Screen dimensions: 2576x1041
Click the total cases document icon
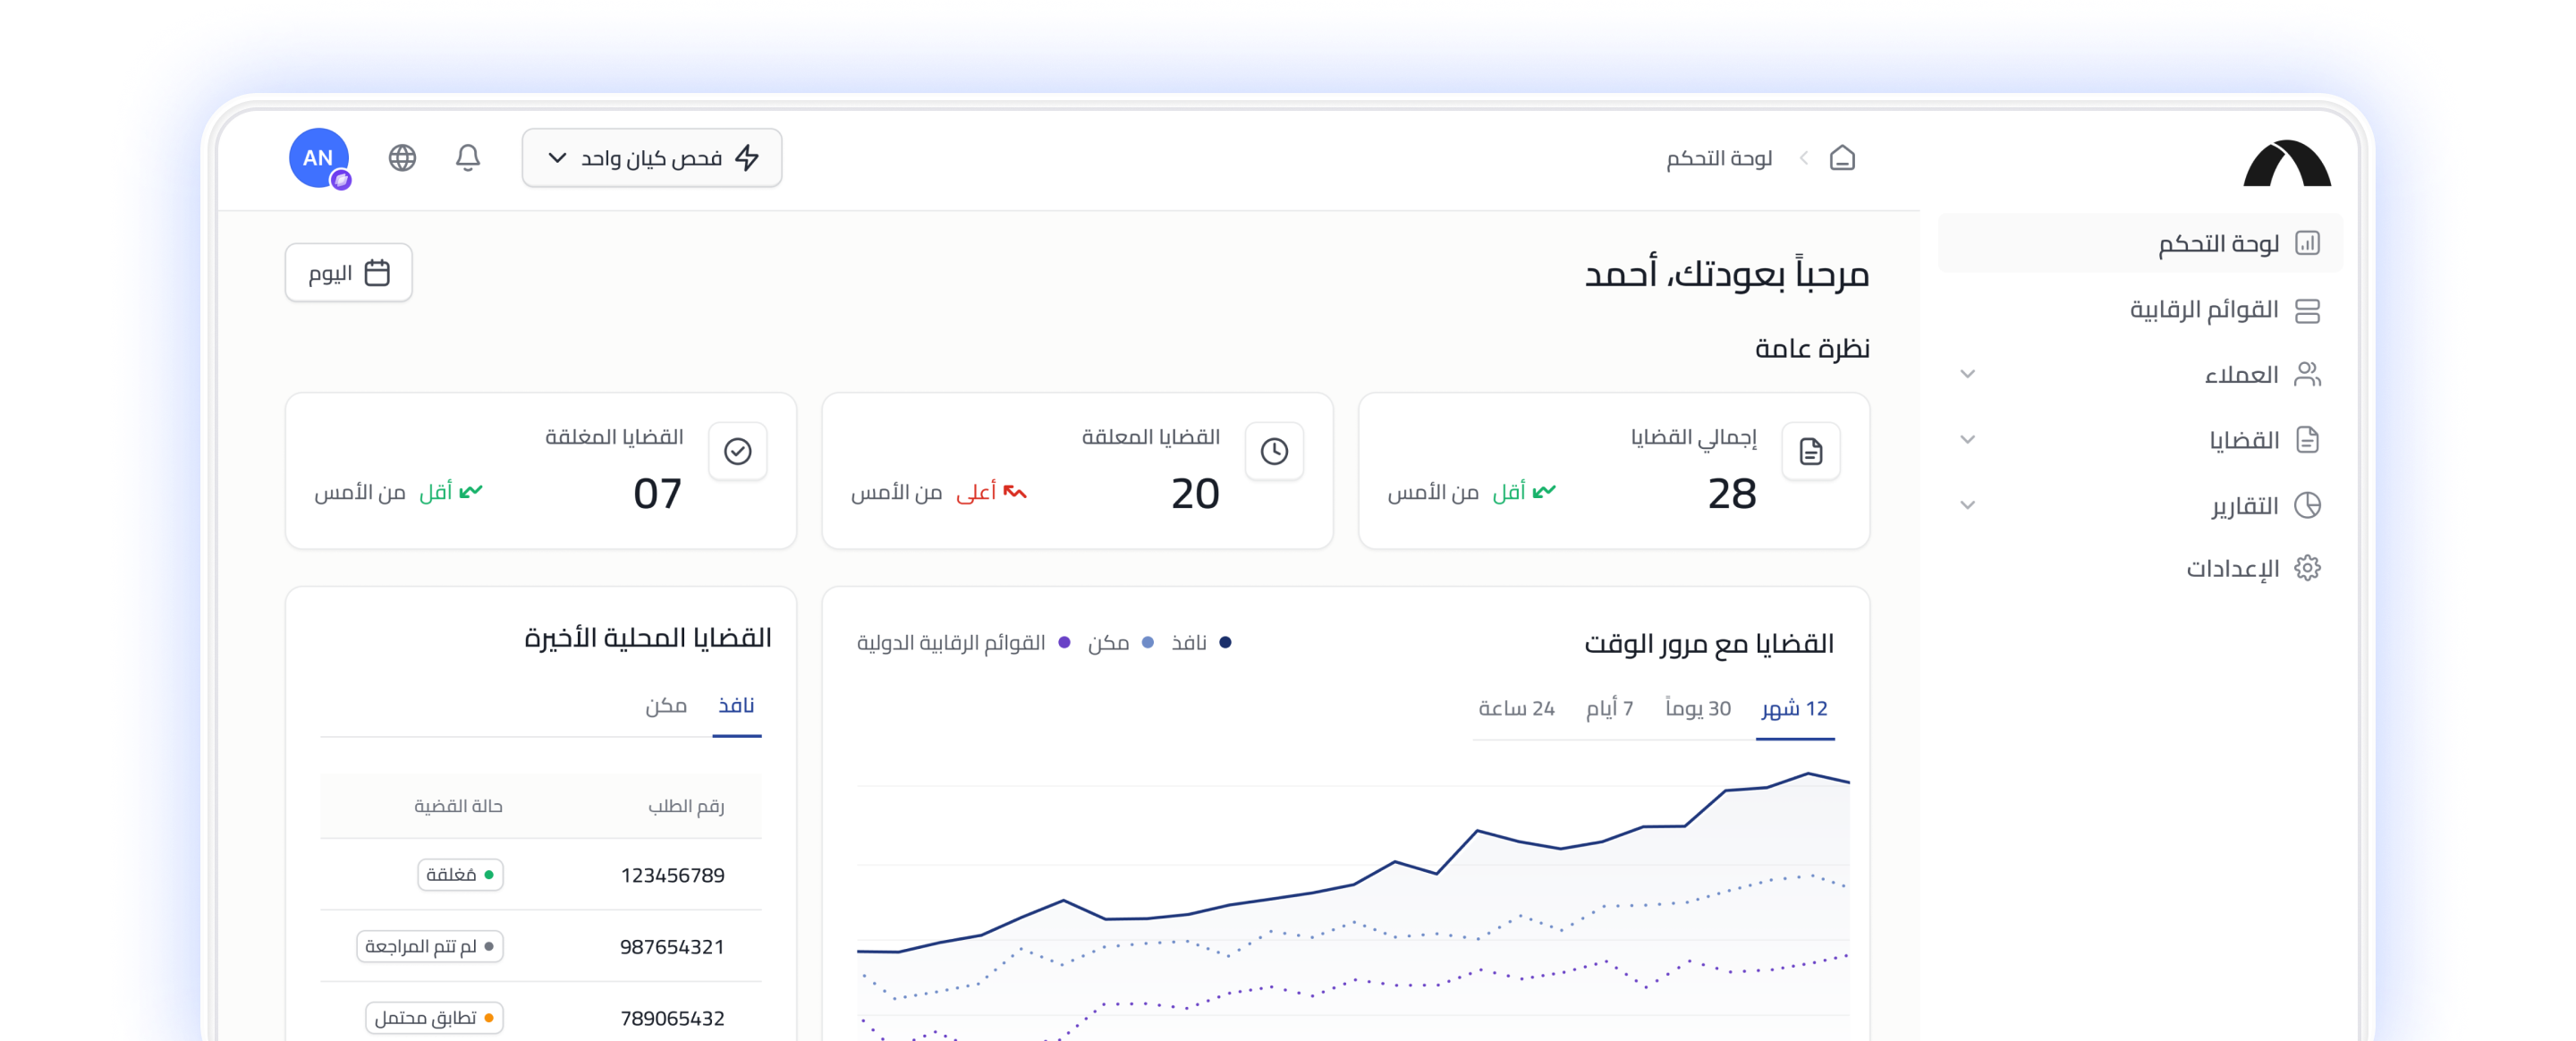click(x=1810, y=451)
